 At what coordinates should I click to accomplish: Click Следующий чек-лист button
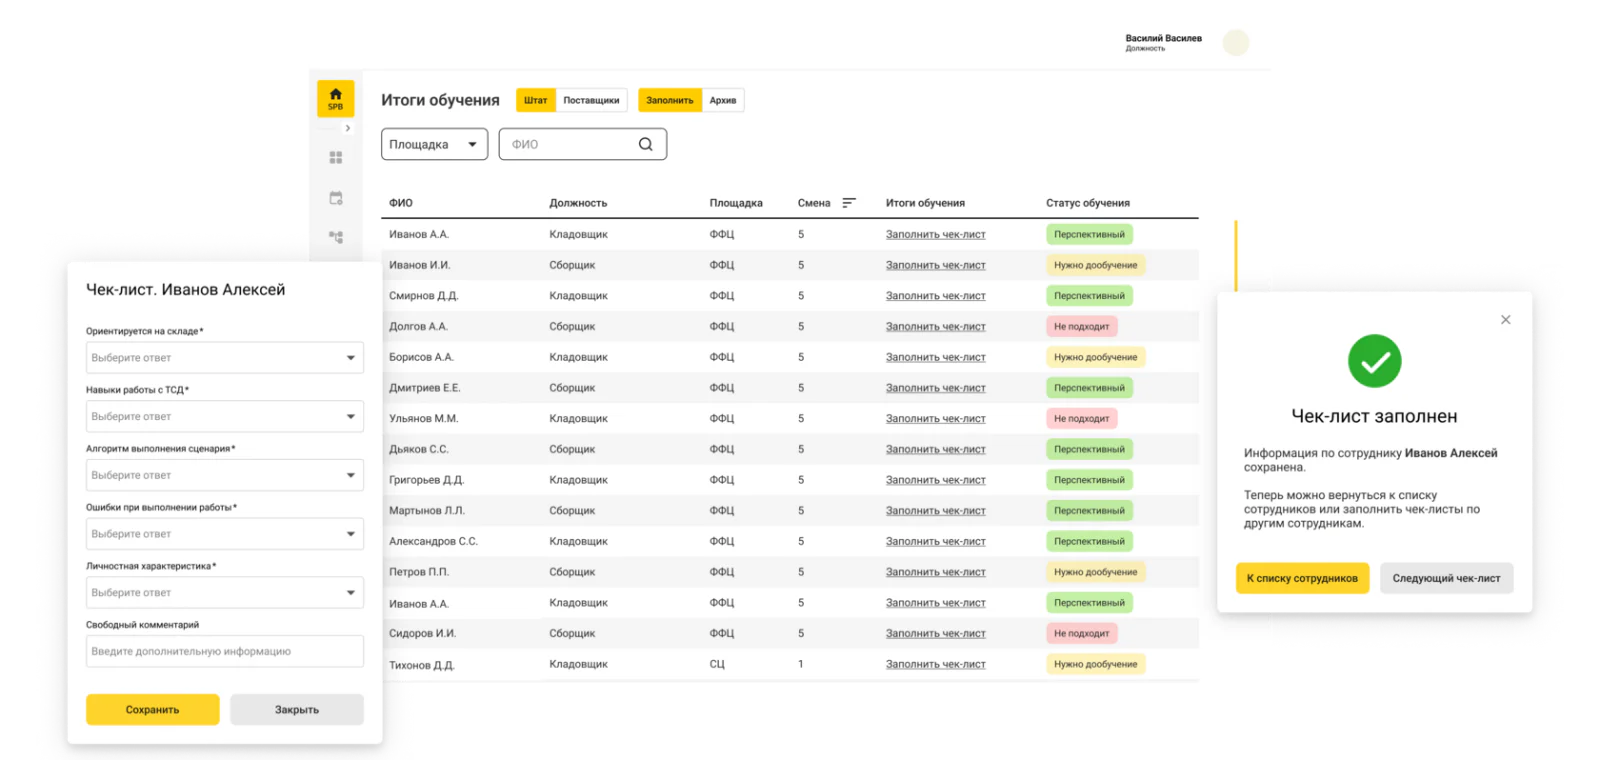point(1446,578)
